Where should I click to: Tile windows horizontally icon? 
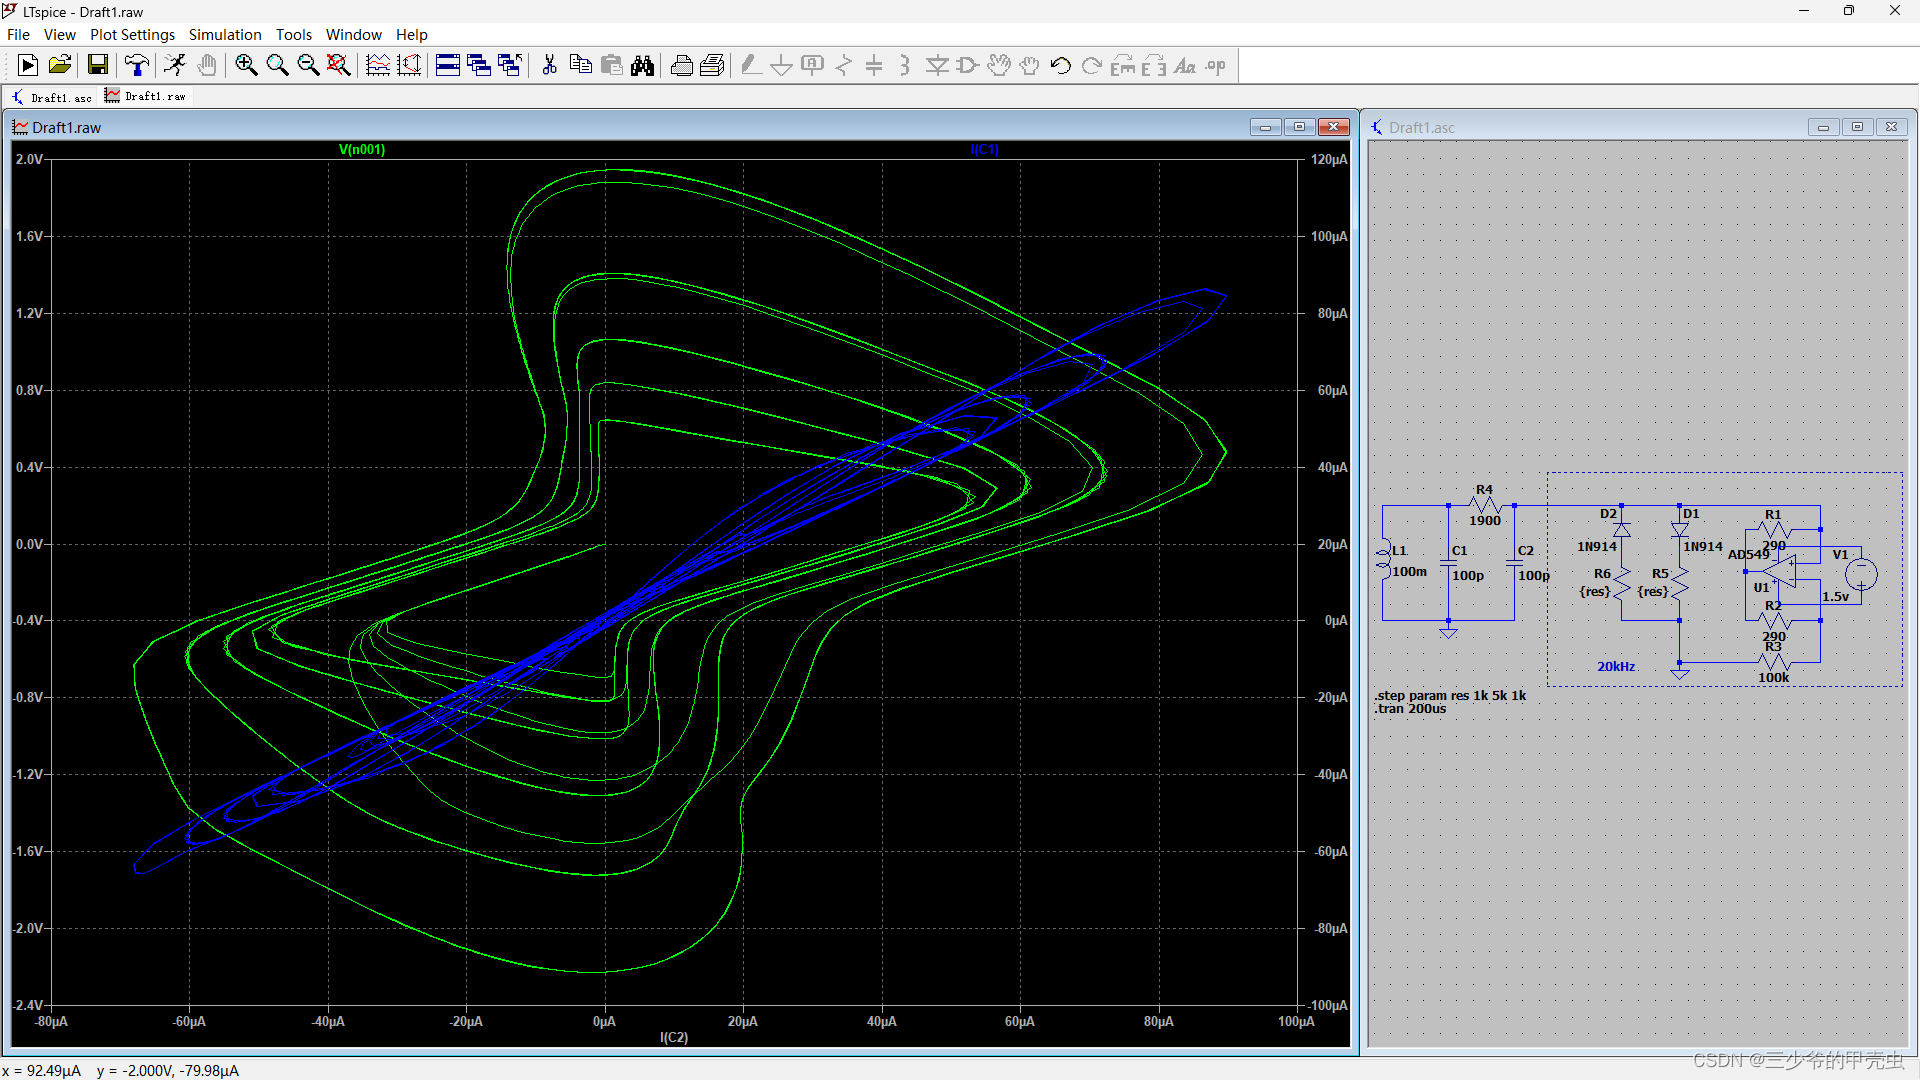pyautogui.click(x=448, y=66)
